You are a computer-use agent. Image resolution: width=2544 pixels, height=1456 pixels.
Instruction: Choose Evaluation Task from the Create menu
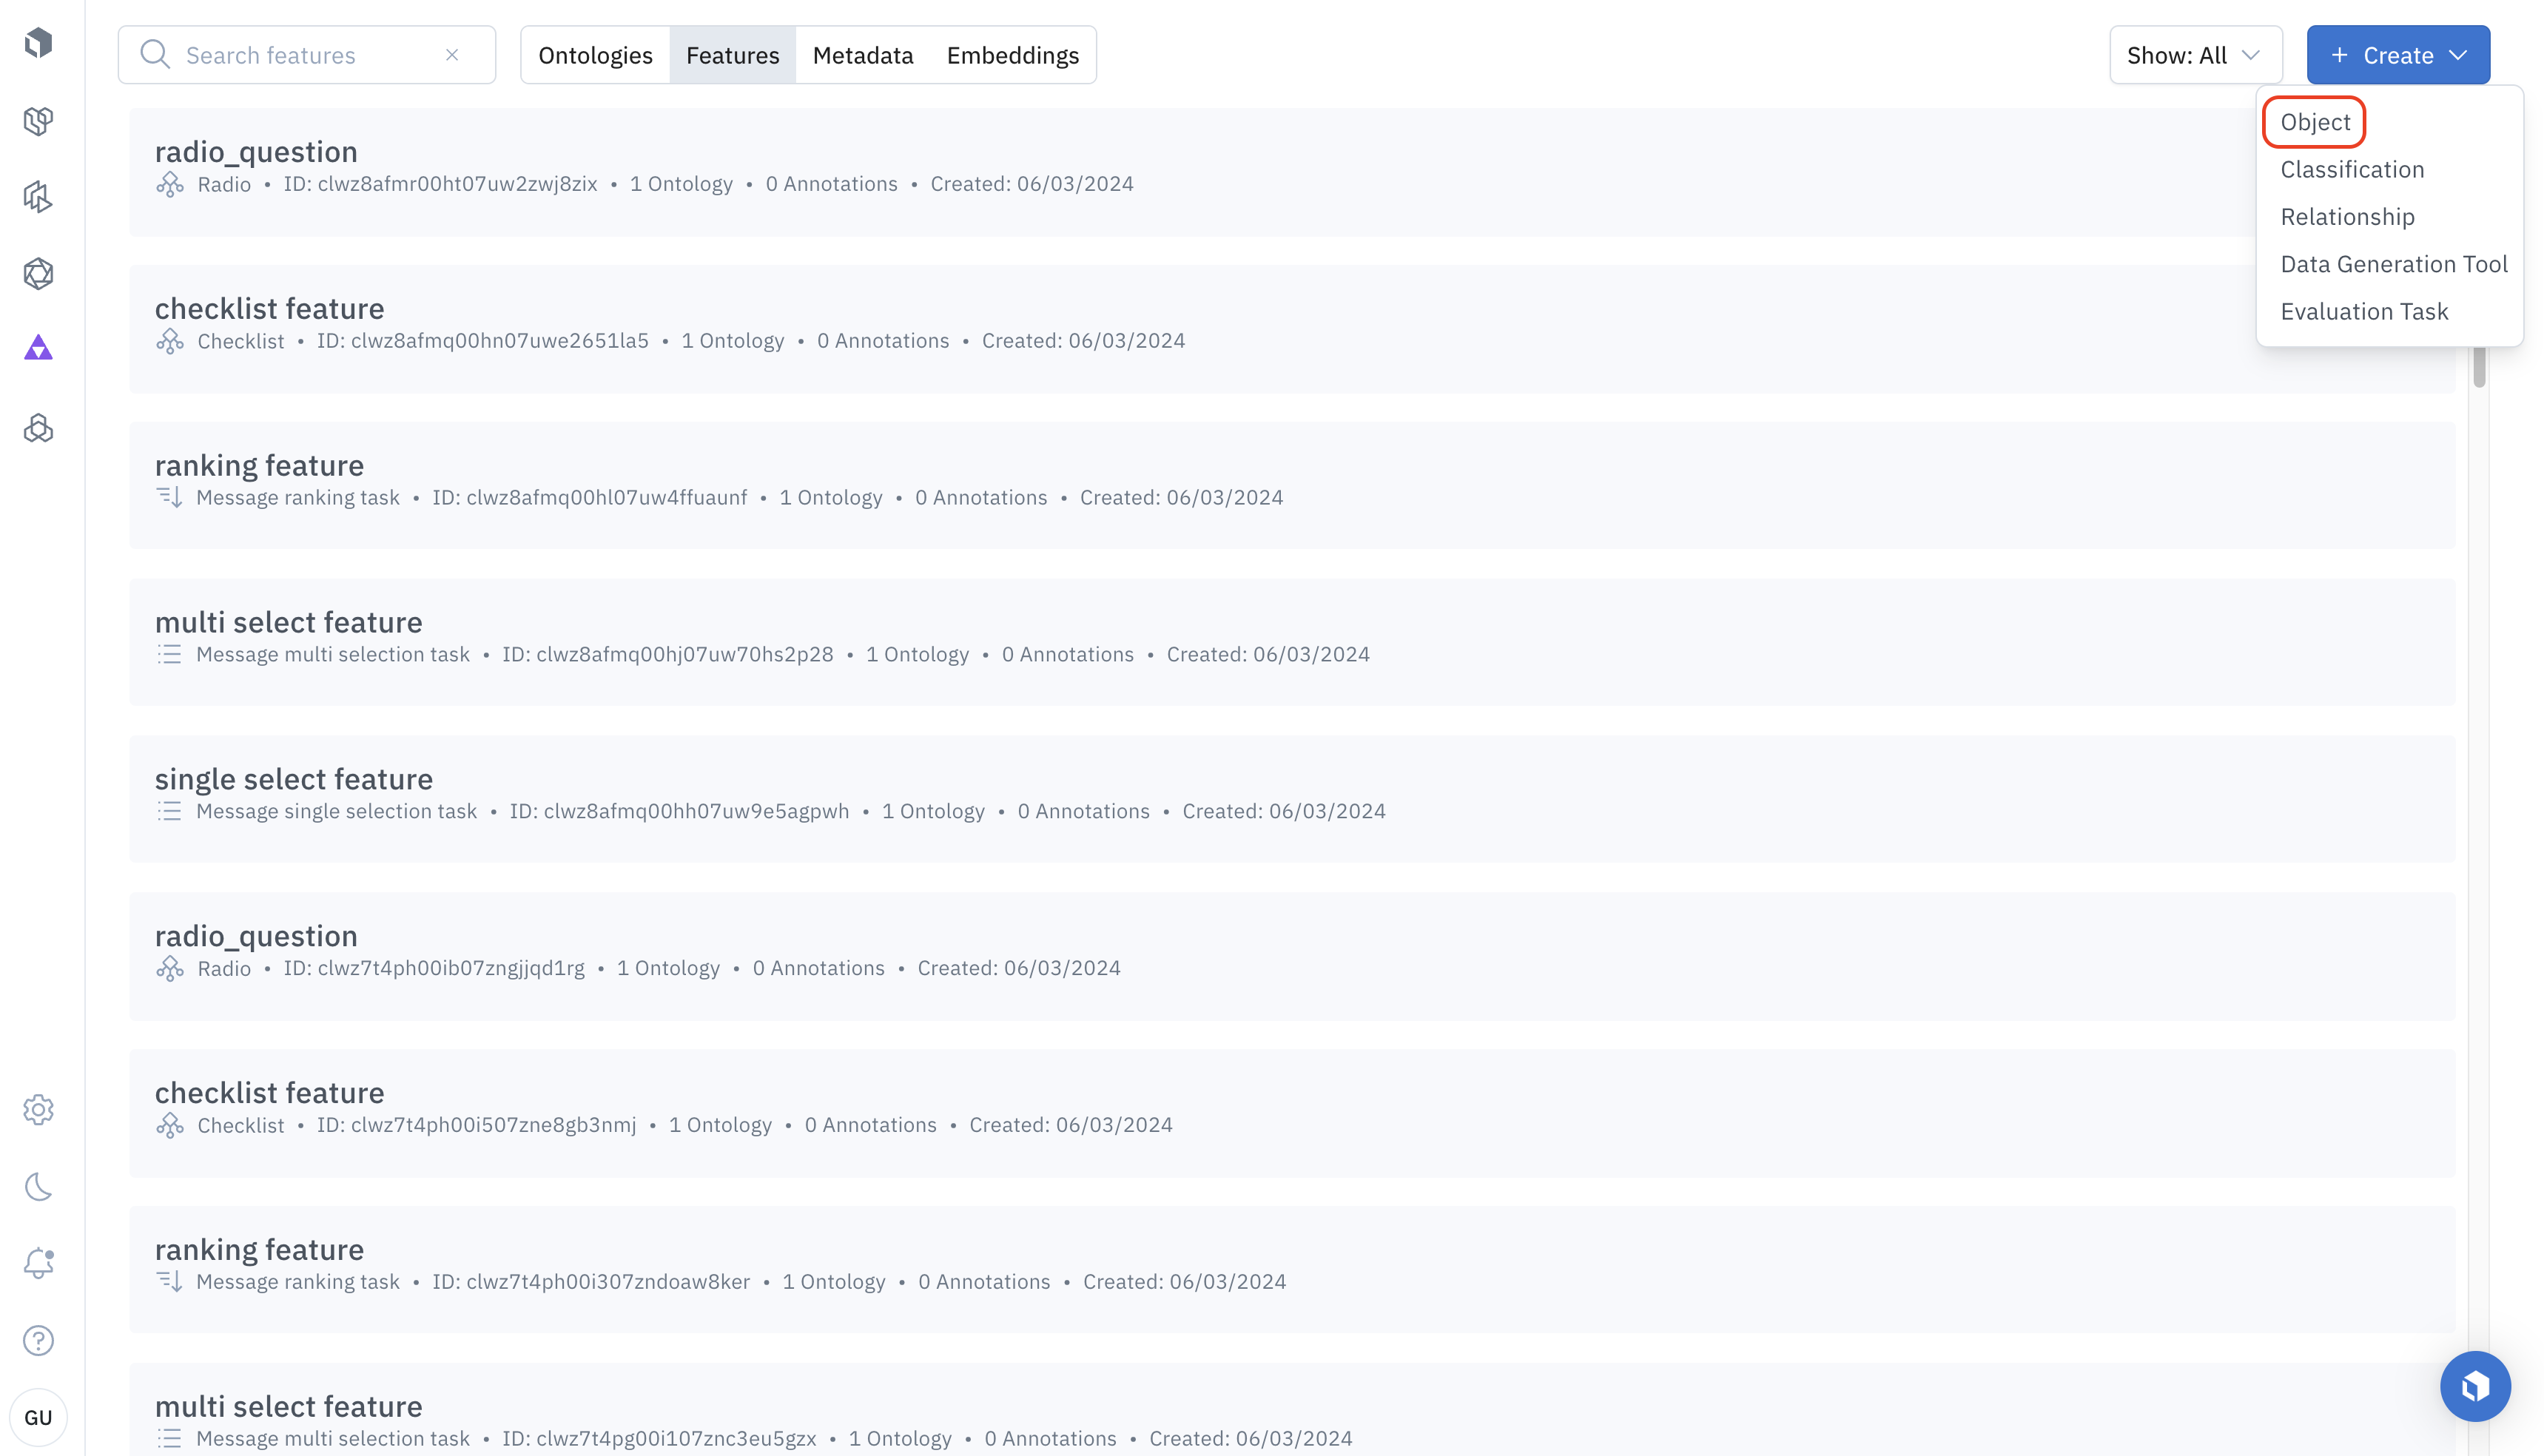2364,312
